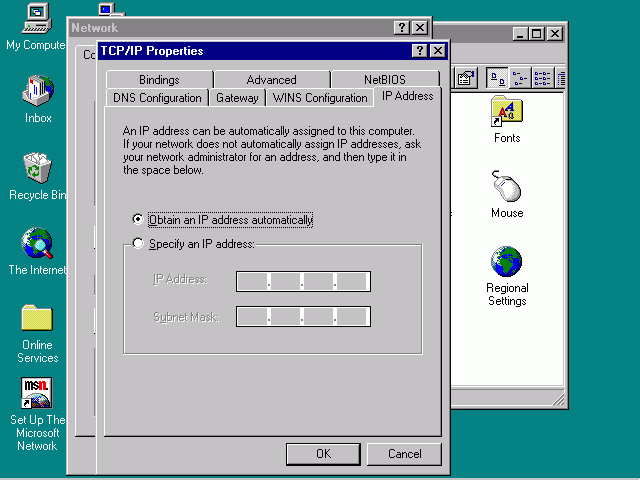Image resolution: width=640 pixels, height=480 pixels.
Task: Switch to Large Icons view
Action: [x=497, y=78]
